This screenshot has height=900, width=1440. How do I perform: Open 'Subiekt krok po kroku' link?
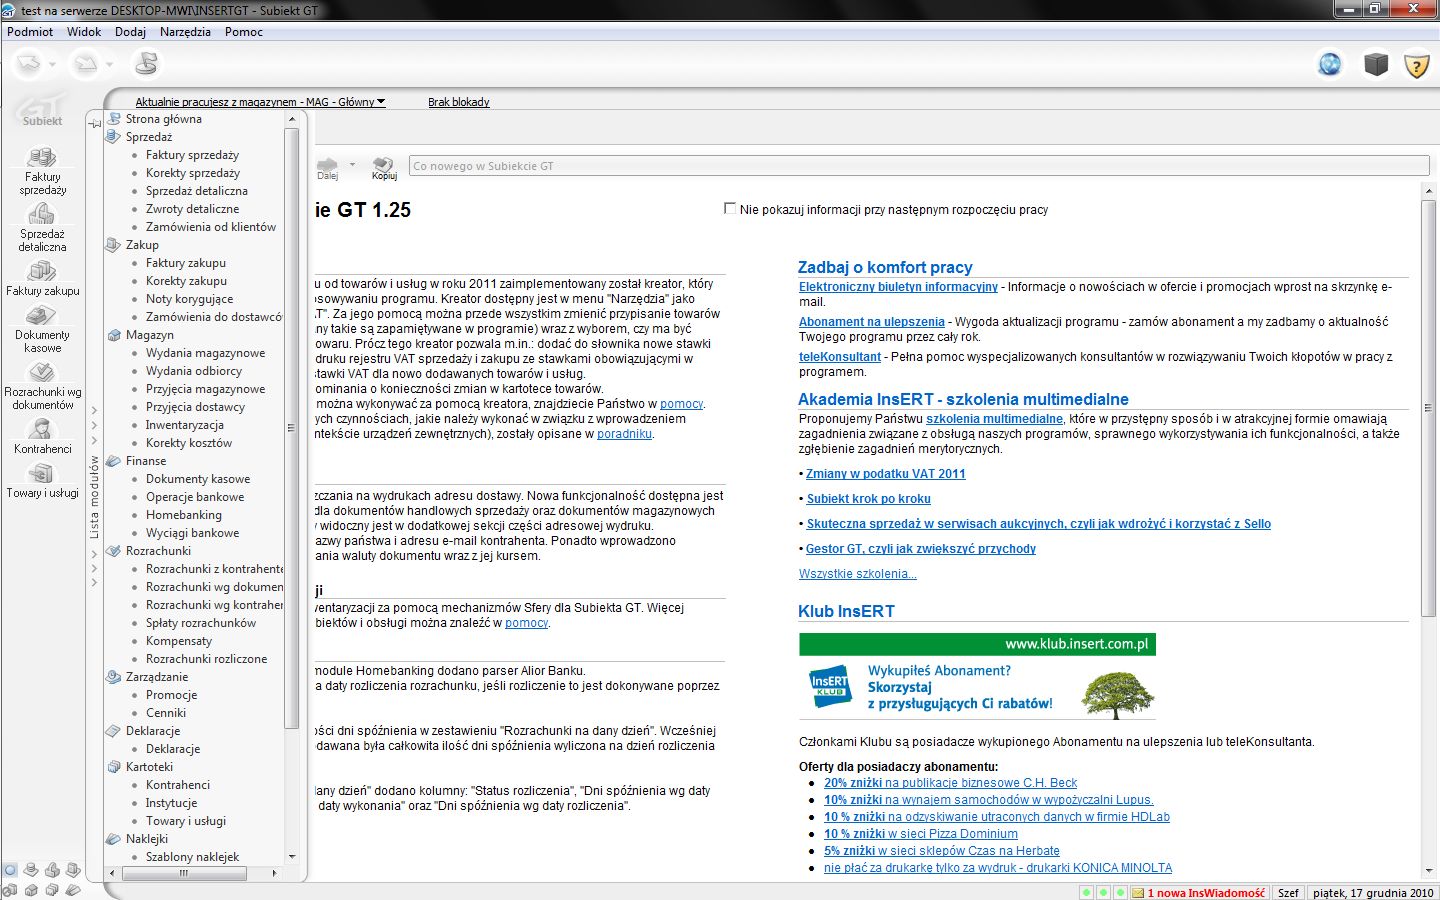869,499
